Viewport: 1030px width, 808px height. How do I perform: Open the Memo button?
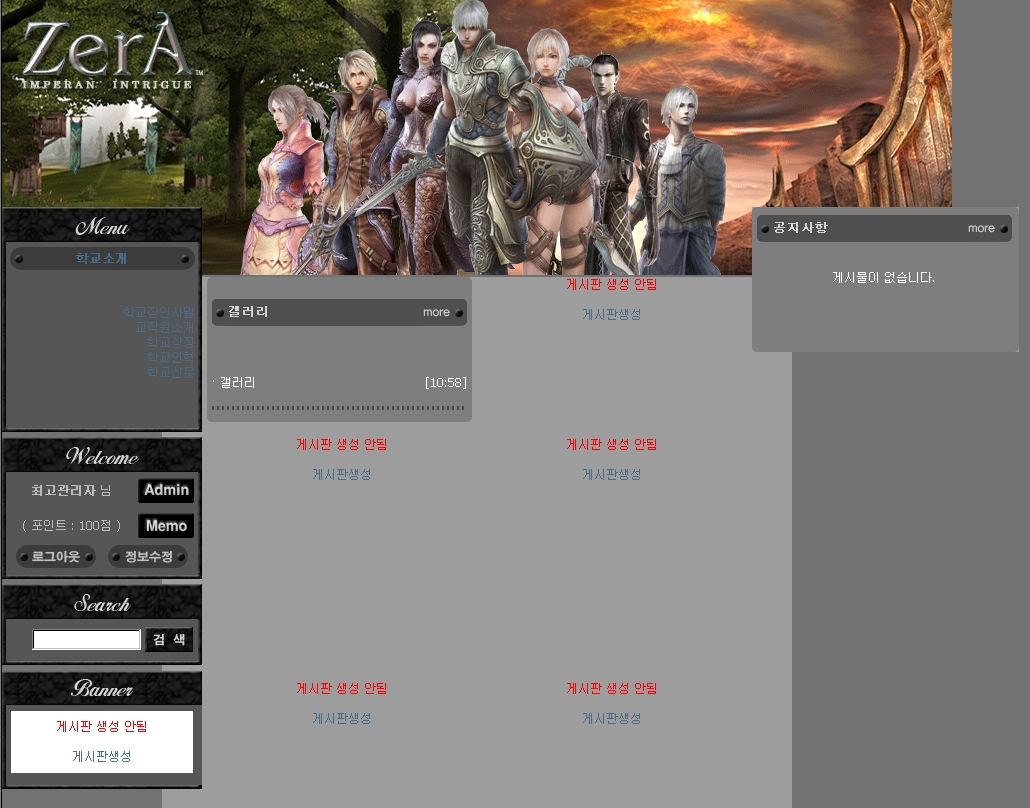[166, 526]
